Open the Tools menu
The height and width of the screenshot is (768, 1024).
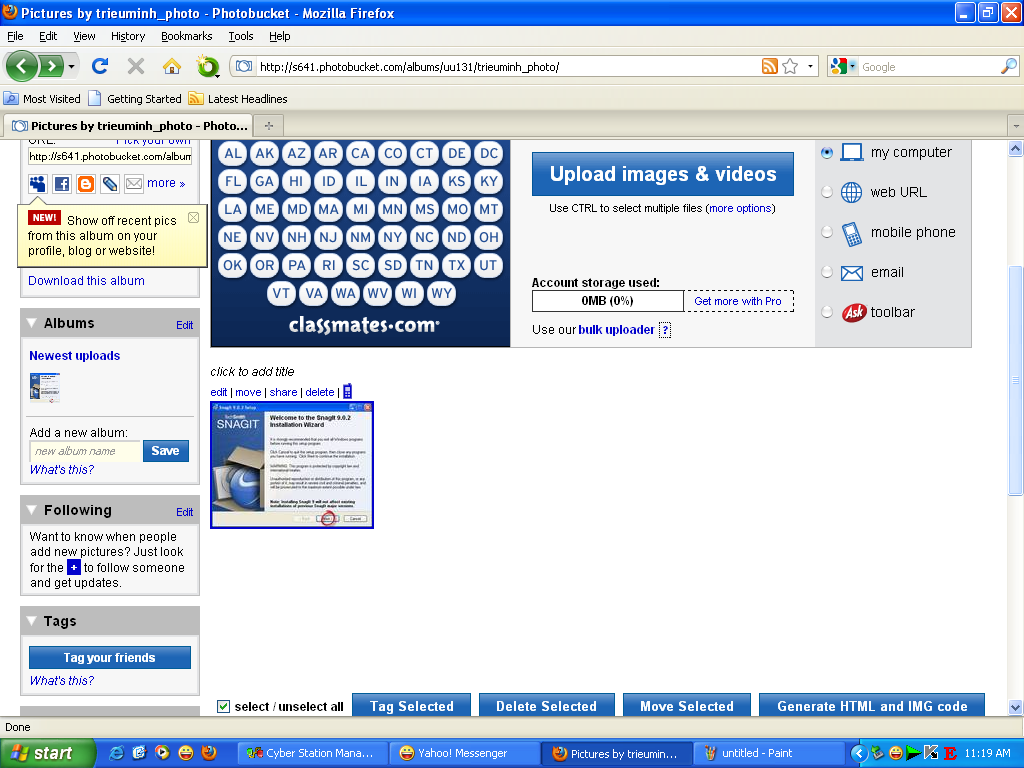click(x=241, y=36)
